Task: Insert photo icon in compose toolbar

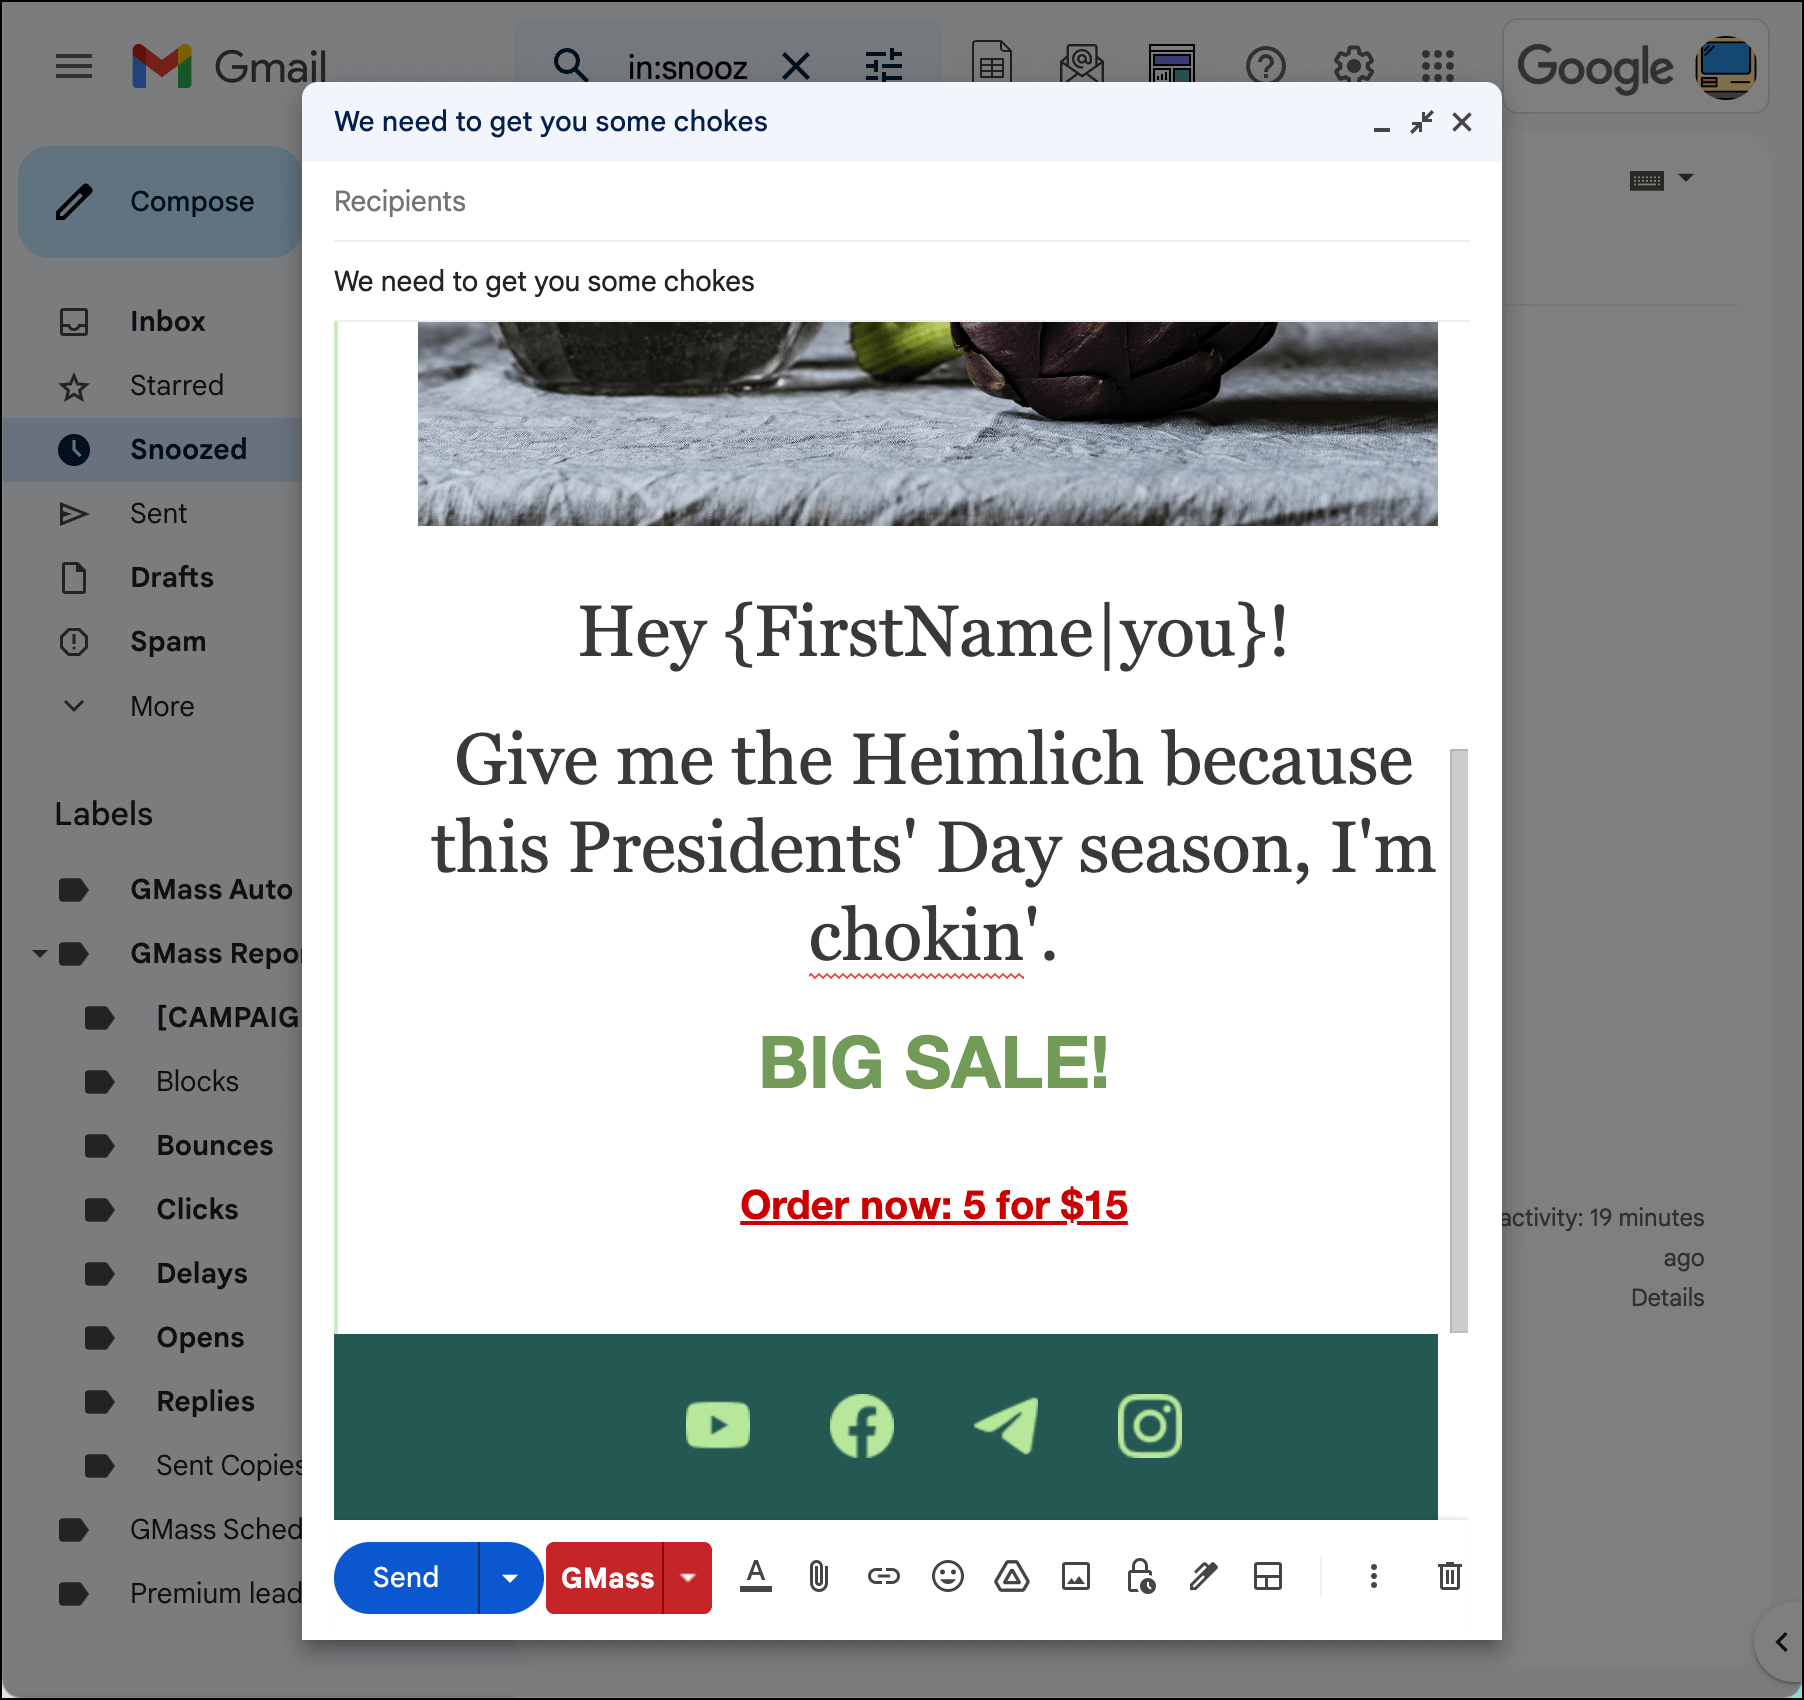Action: click(x=1076, y=1578)
